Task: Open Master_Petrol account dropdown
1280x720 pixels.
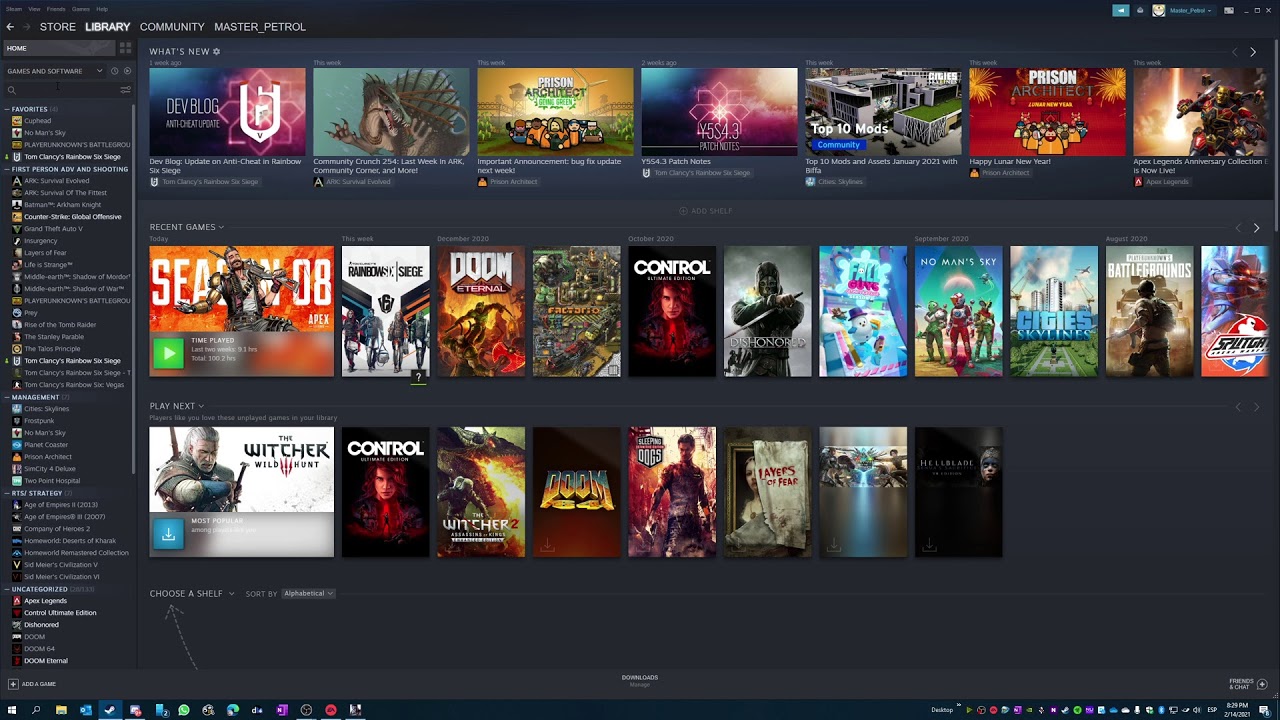Action: [x=1190, y=10]
